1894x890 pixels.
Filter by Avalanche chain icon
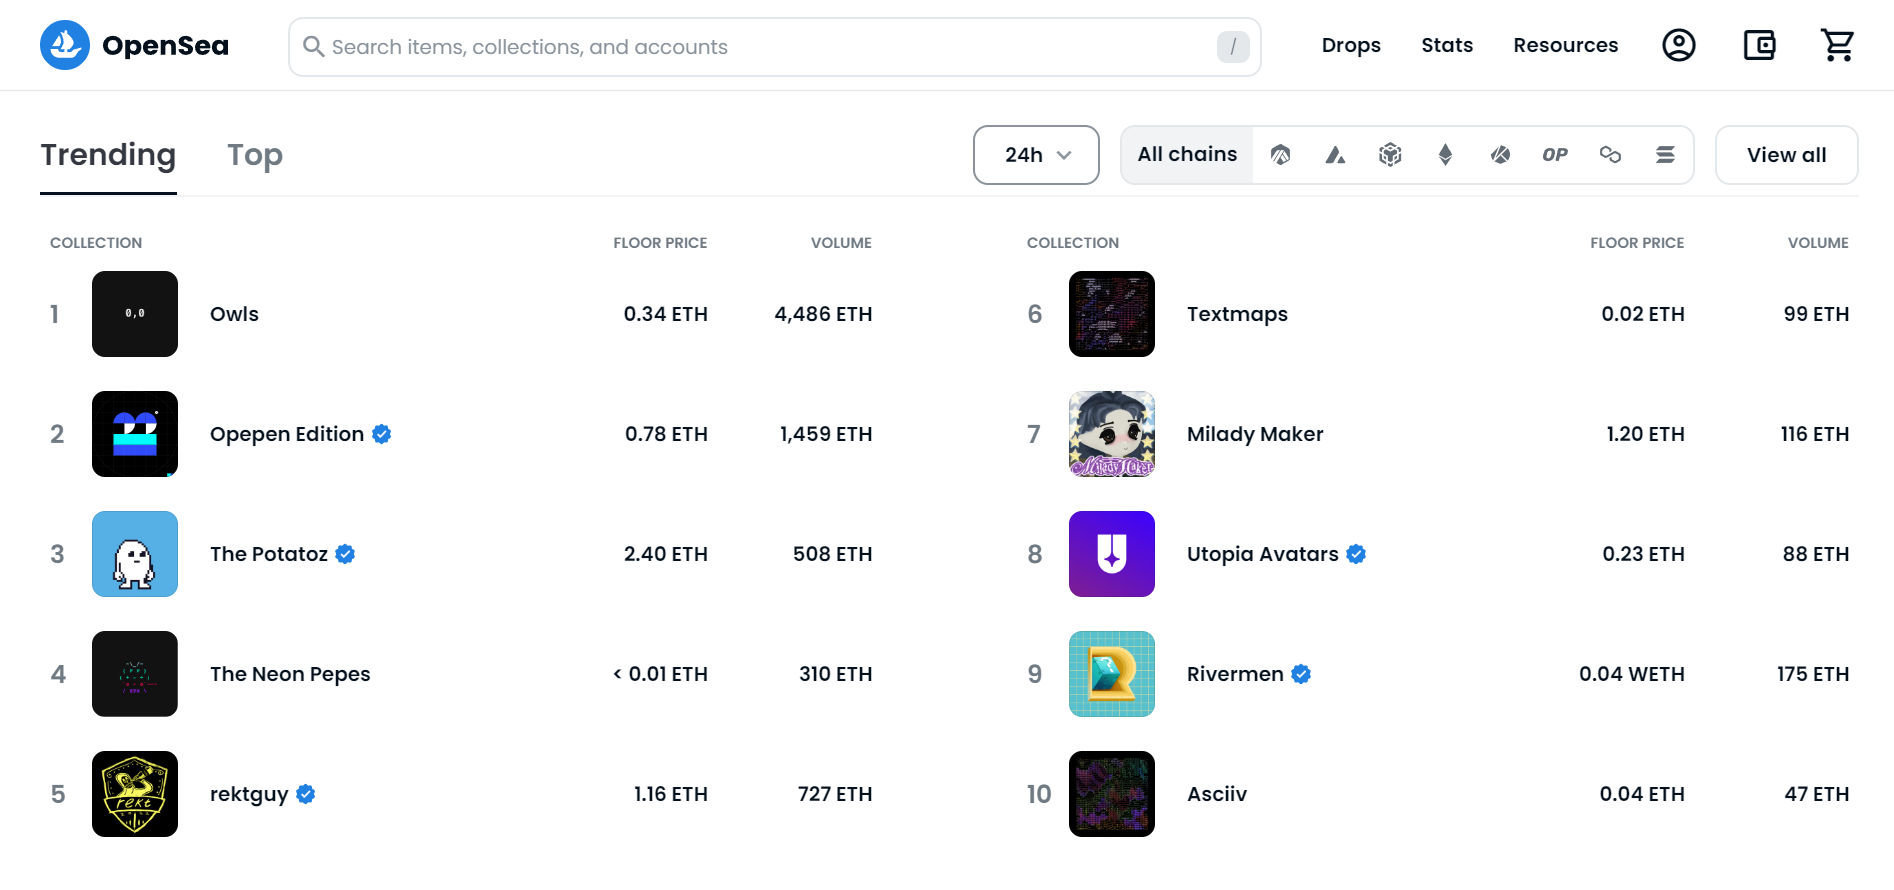1335,155
